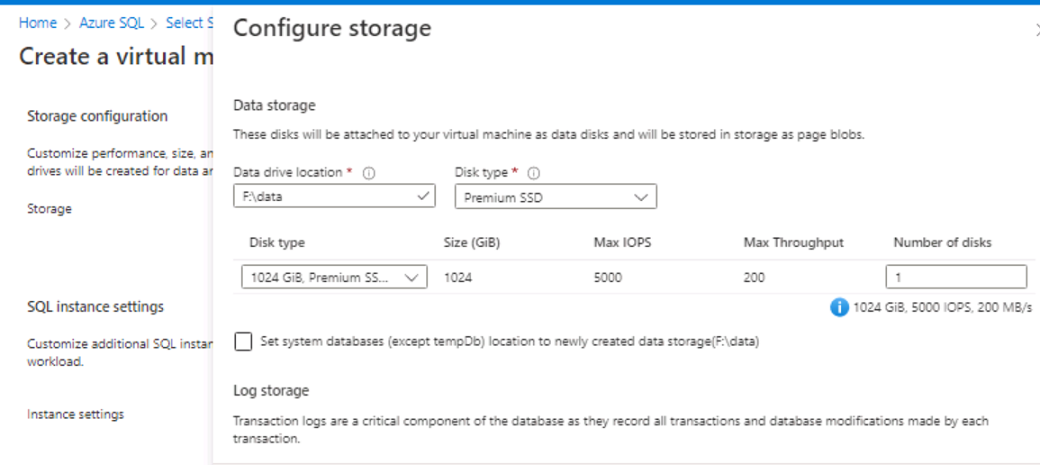This screenshot has width=1040, height=465.
Task: Click the Number of disks input field
Action: [955, 277]
